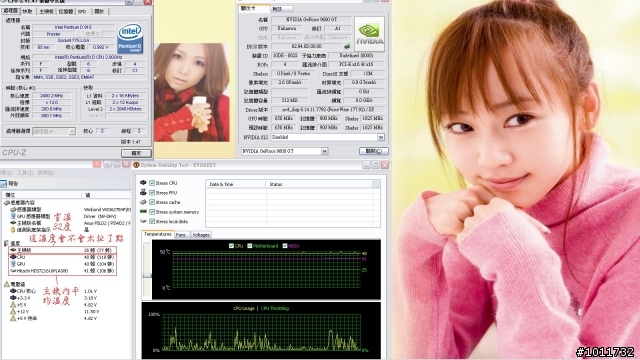The image size is (640, 360).
Task: Click the Intel Pentium D logo in CPU-Z
Action: pos(130,38)
